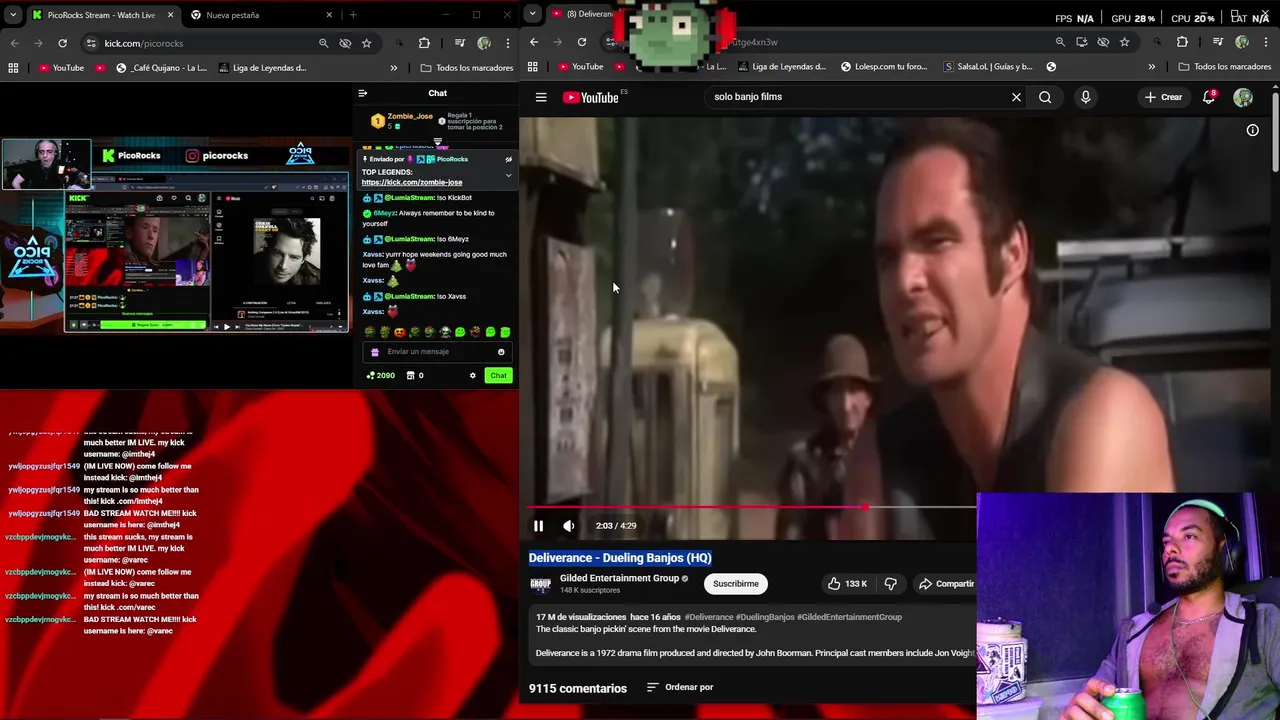This screenshot has width=1280, height=720.
Task: Mute the YouTube video volume
Action: click(x=568, y=525)
